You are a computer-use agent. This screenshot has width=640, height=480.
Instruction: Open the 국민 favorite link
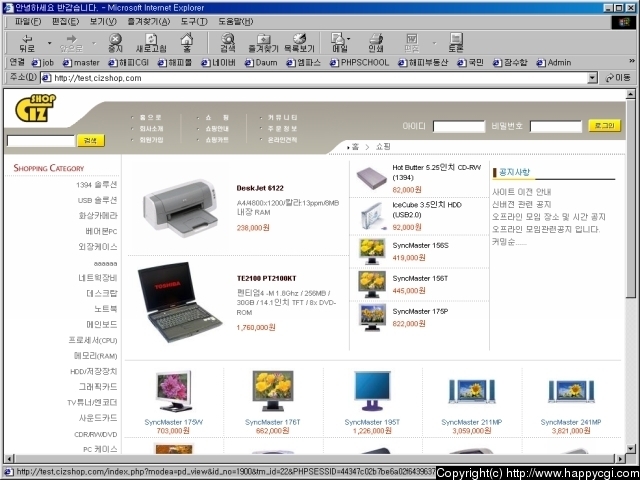[470, 62]
